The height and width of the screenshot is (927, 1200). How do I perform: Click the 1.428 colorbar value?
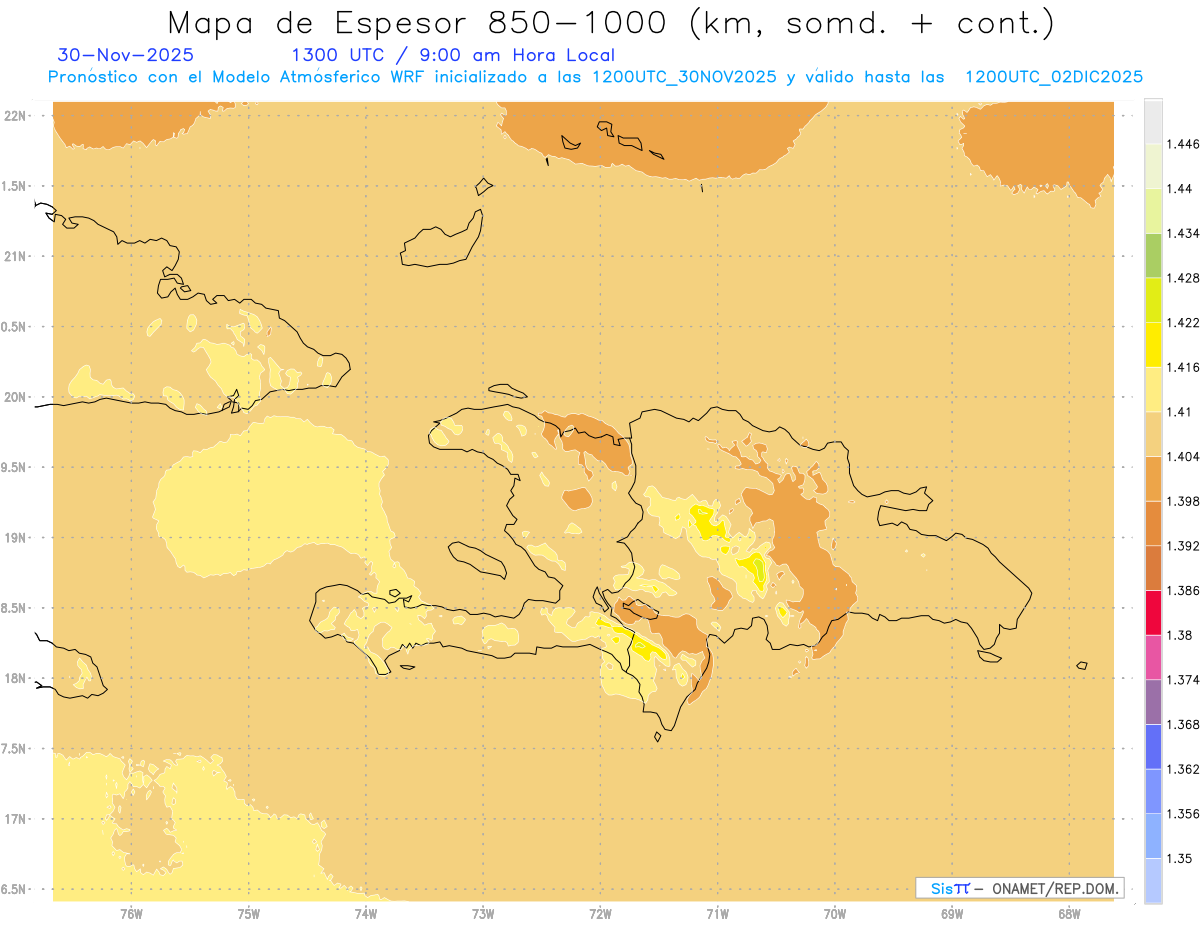point(1183,278)
